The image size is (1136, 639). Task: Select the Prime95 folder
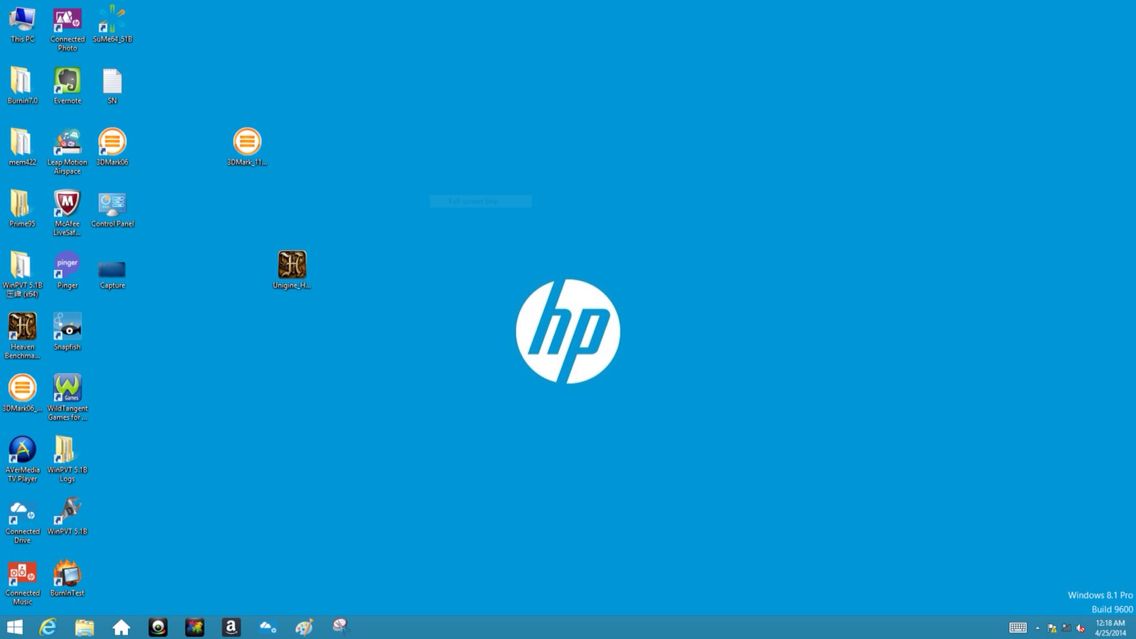pyautogui.click(x=22, y=209)
